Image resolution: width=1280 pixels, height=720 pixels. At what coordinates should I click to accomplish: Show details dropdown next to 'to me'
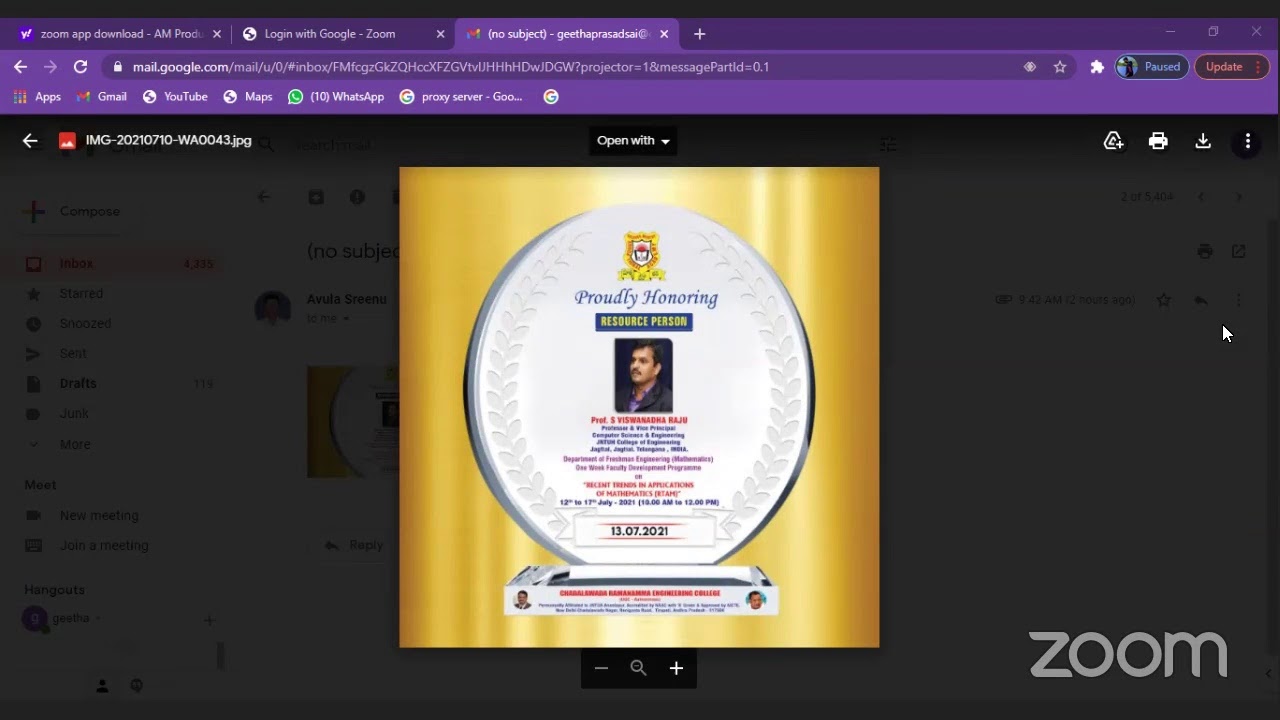pyautogui.click(x=347, y=319)
